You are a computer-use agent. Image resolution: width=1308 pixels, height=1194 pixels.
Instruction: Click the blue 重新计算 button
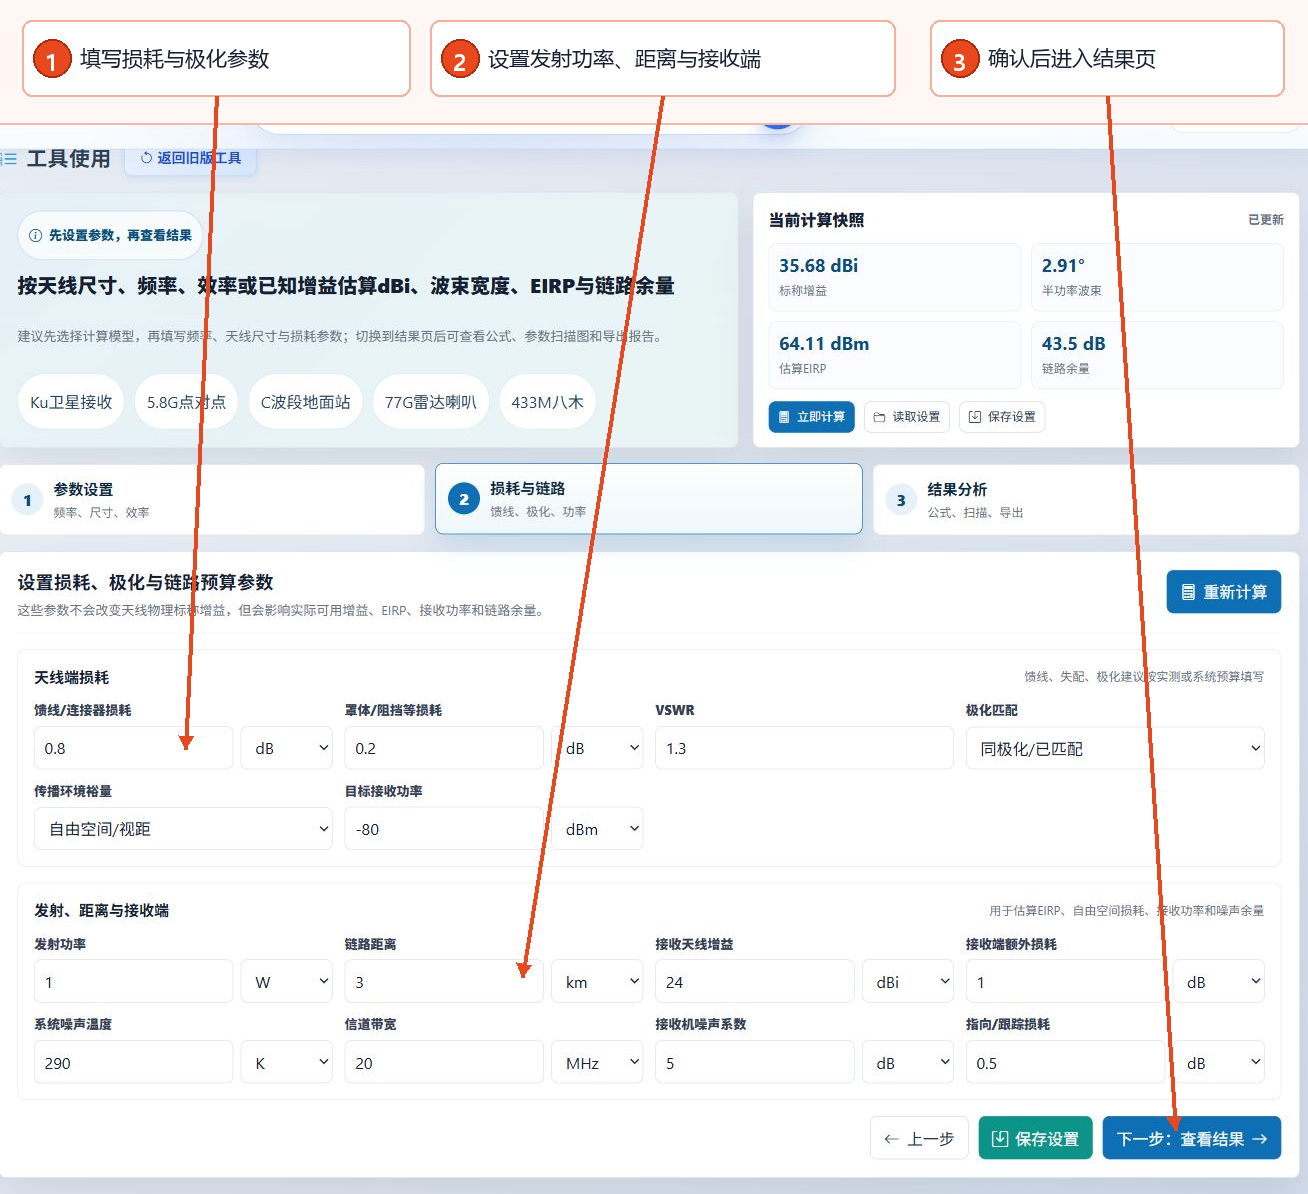click(x=1224, y=592)
